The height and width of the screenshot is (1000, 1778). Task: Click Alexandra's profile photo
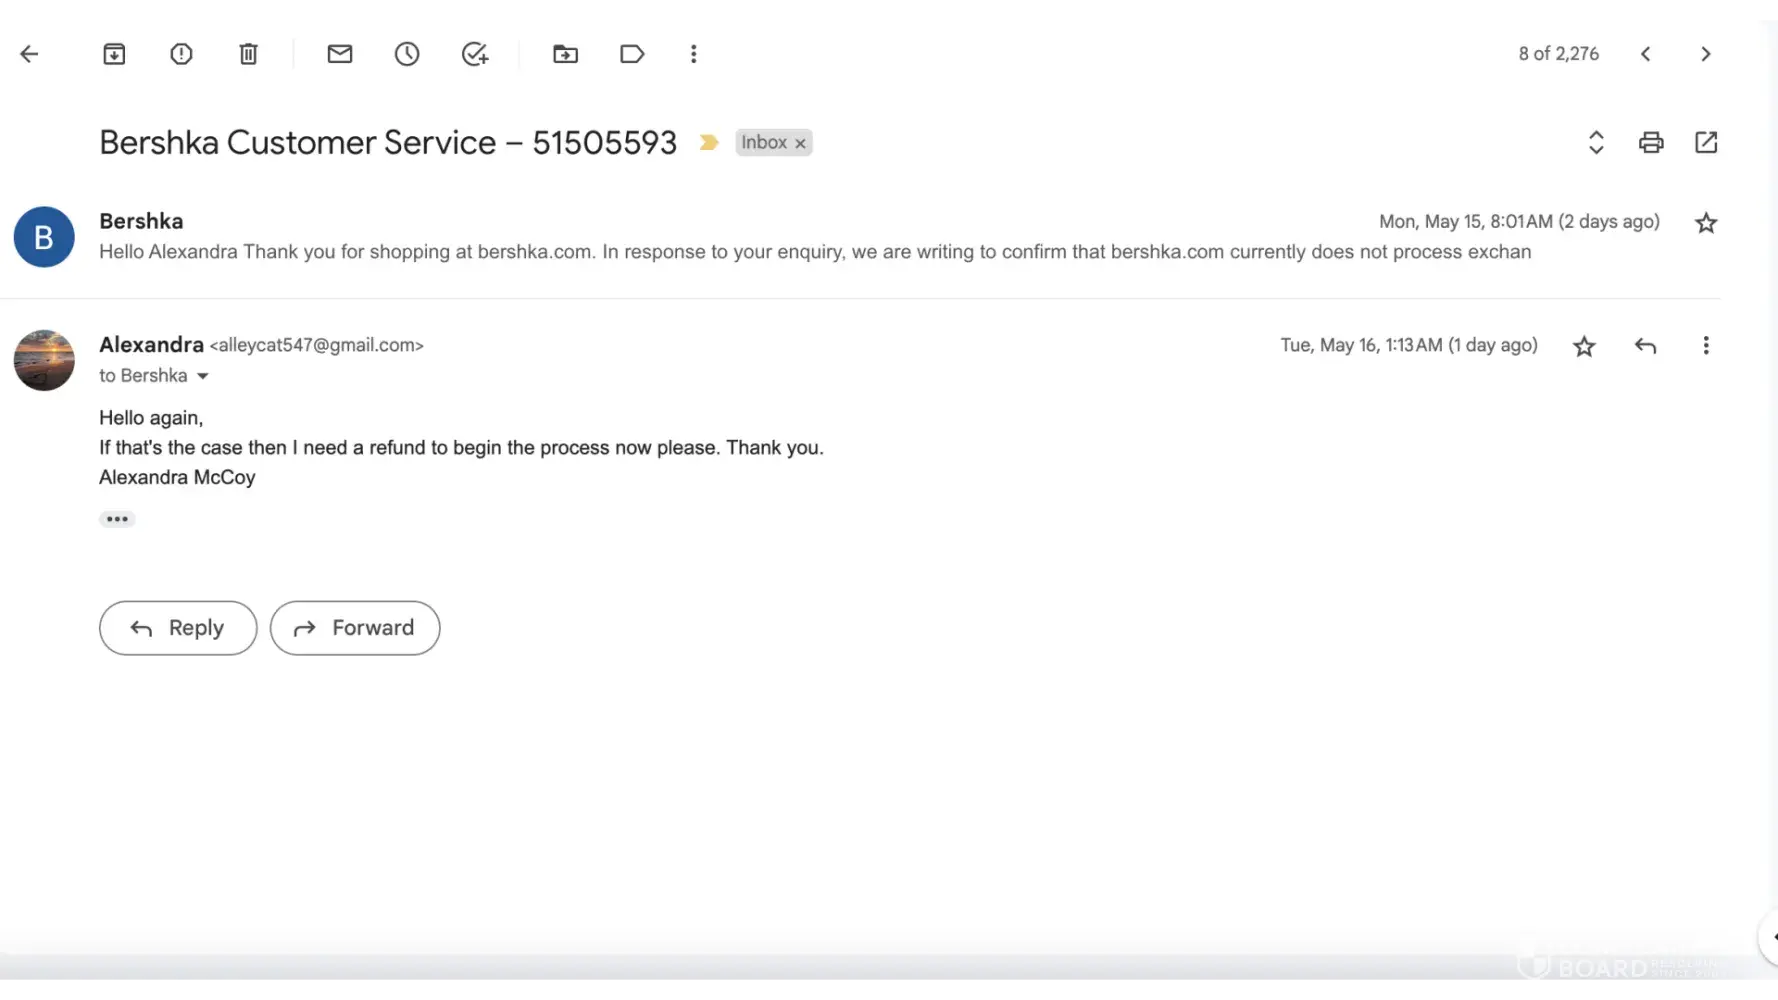44,360
